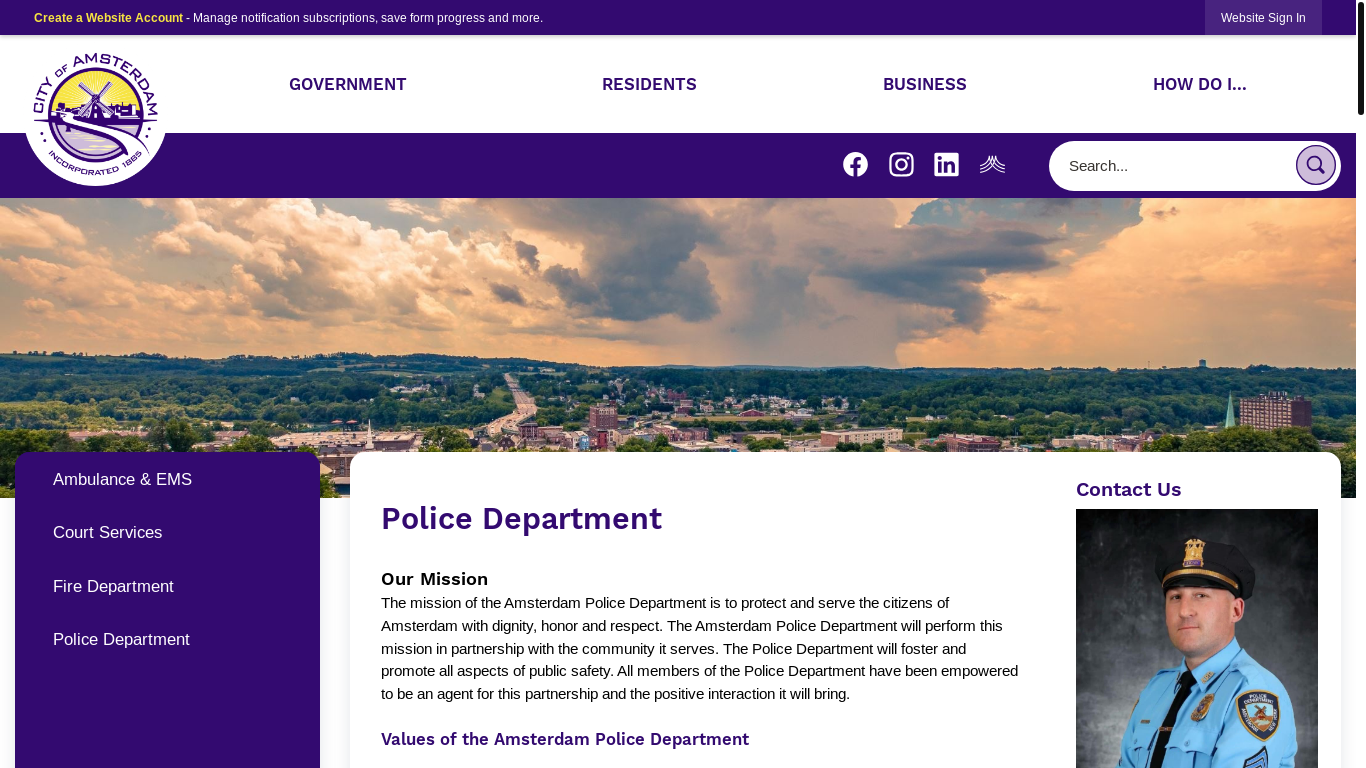Click Values of the Amsterdam Police Department heading
This screenshot has width=1366, height=768.
coord(565,739)
